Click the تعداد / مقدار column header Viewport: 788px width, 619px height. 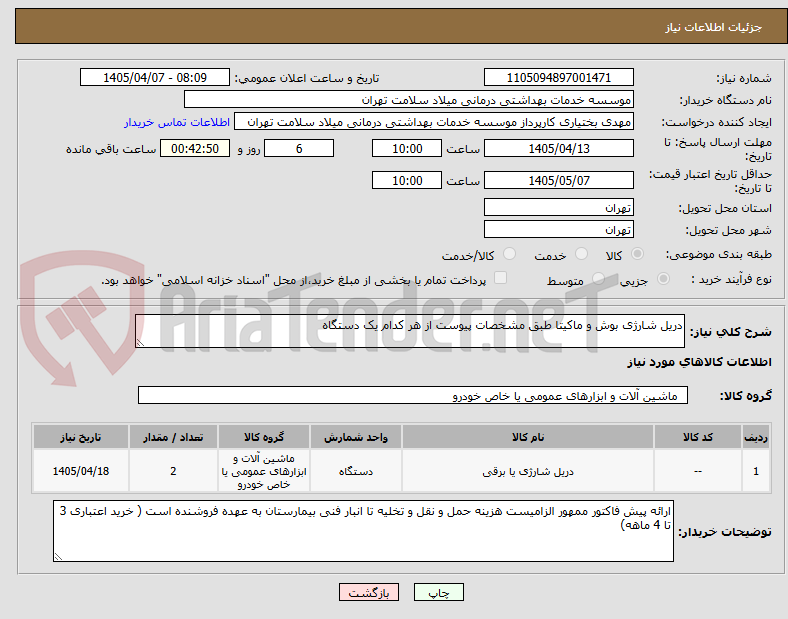(x=173, y=437)
